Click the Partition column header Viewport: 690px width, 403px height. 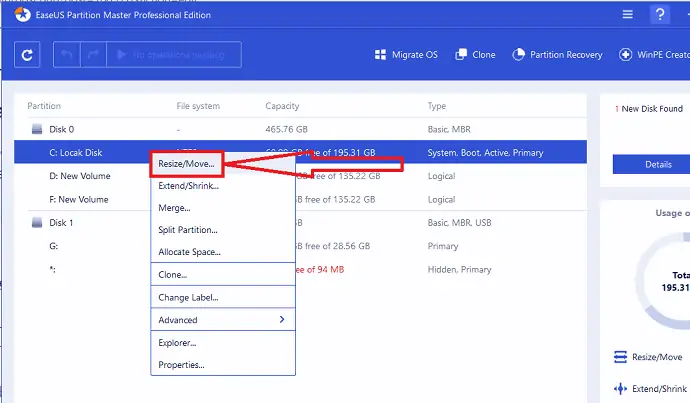click(44, 106)
